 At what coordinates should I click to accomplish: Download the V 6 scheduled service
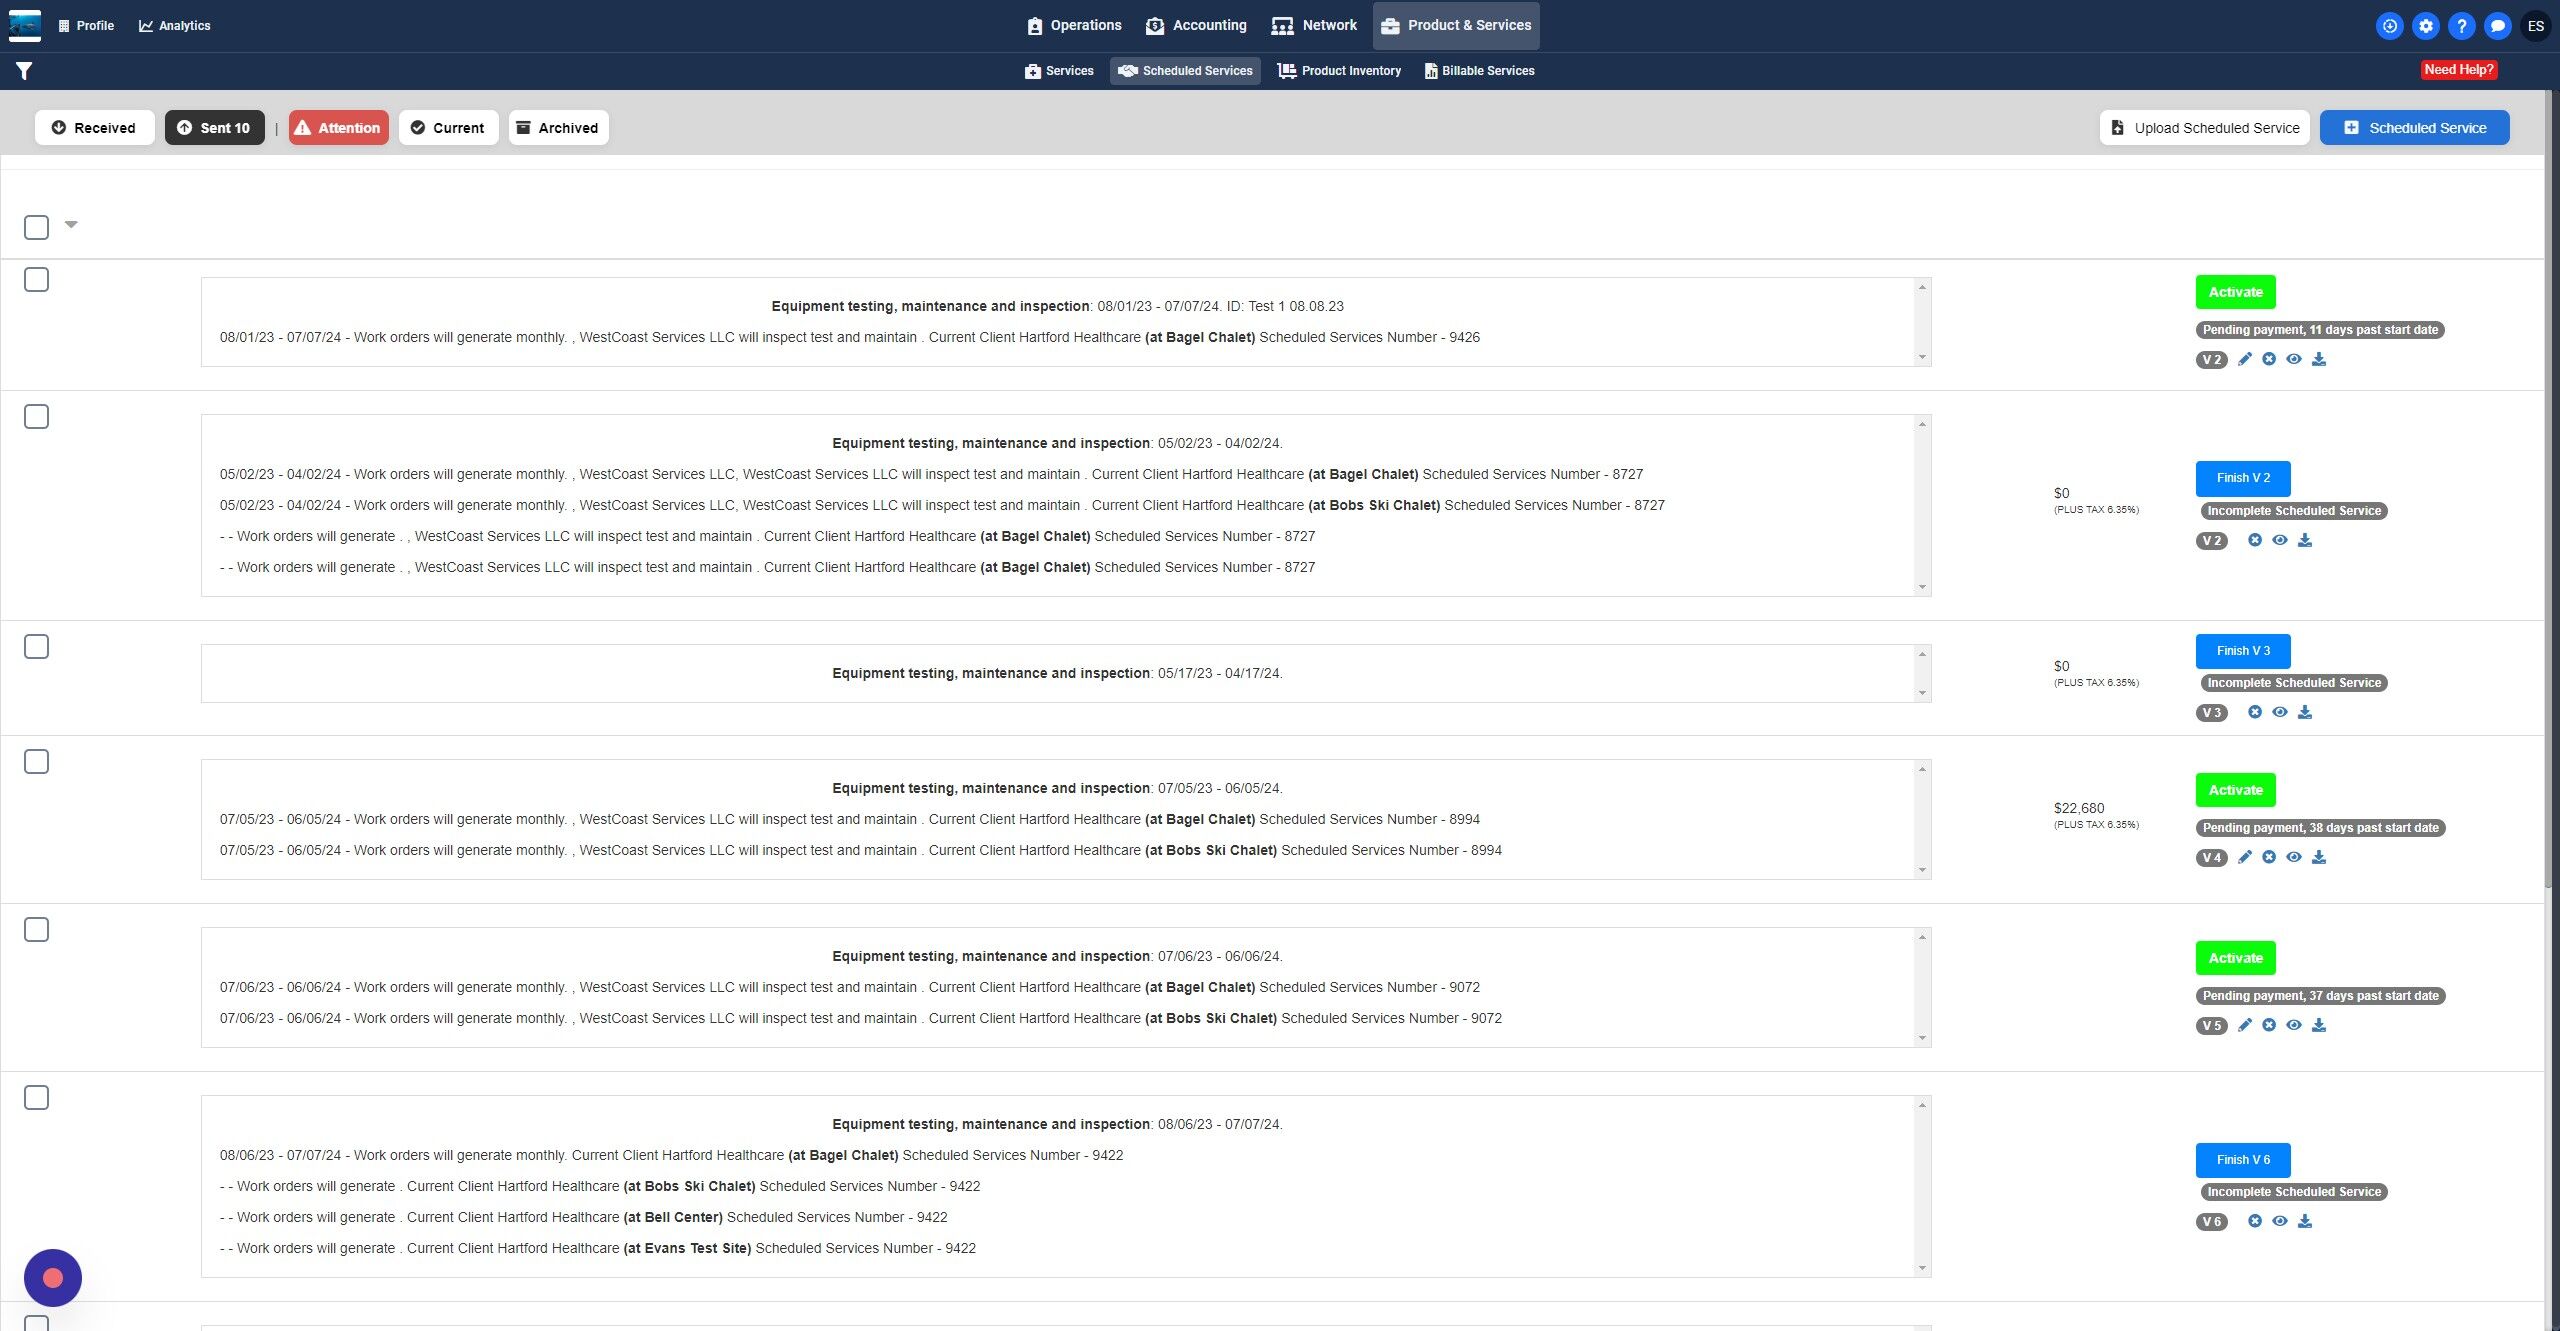[x=2305, y=1222]
